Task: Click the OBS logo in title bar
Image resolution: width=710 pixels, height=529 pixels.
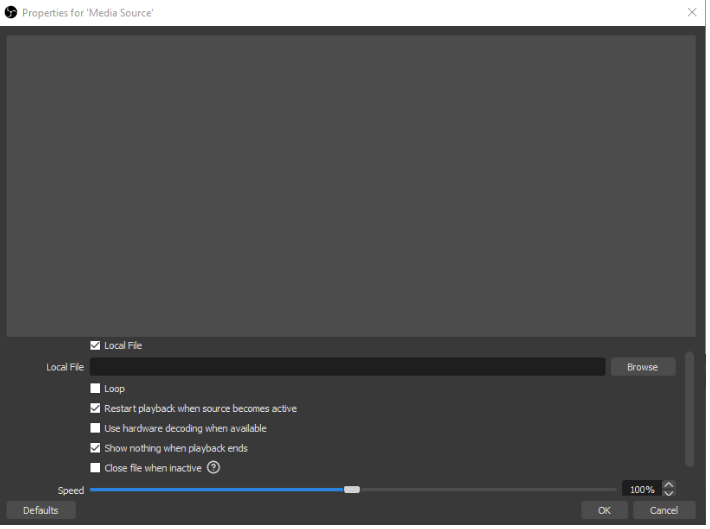Action: tap(11, 12)
